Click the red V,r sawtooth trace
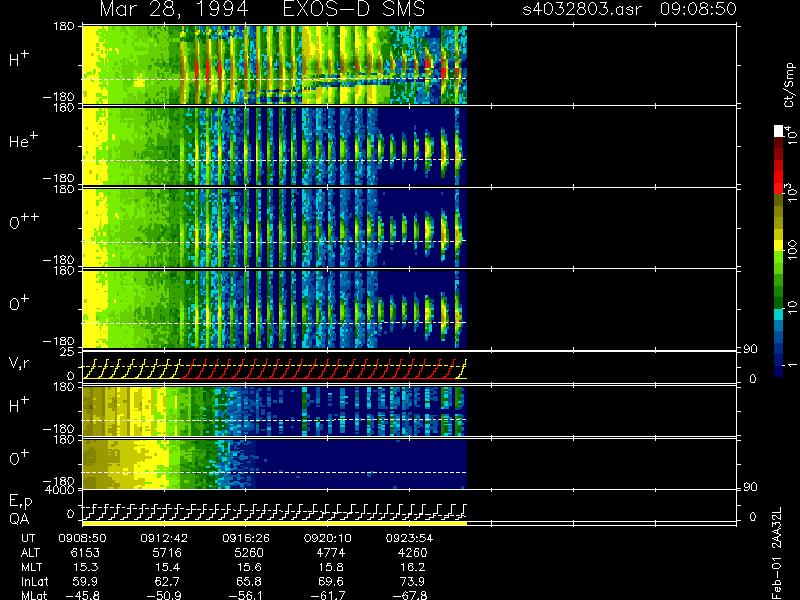The height and width of the screenshot is (600, 800). (x=319, y=369)
